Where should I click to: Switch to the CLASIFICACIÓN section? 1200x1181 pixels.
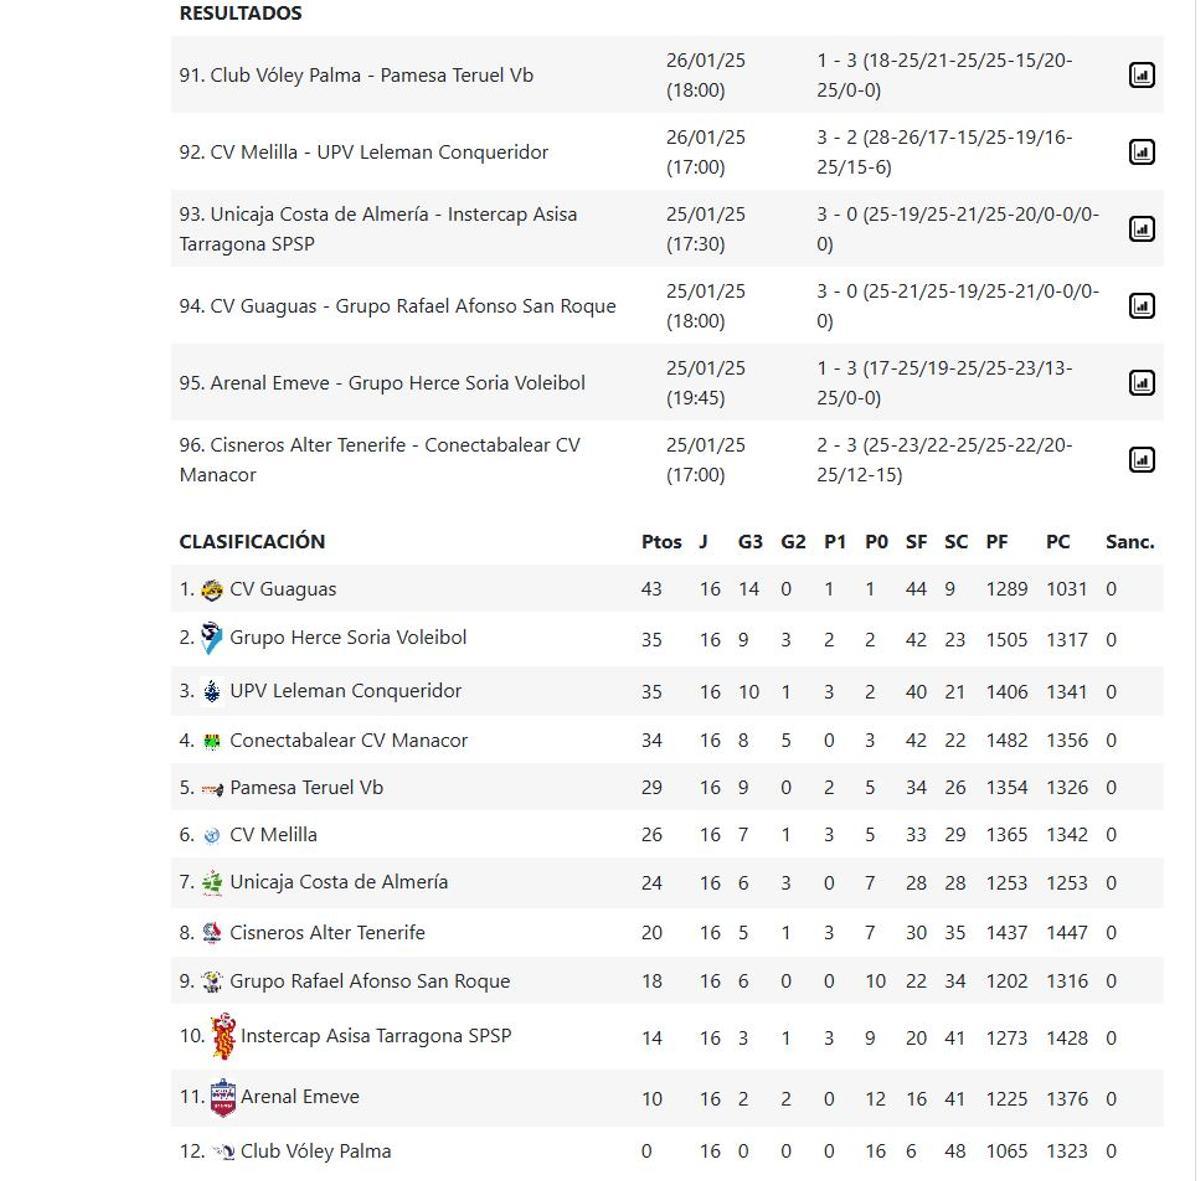click(252, 541)
